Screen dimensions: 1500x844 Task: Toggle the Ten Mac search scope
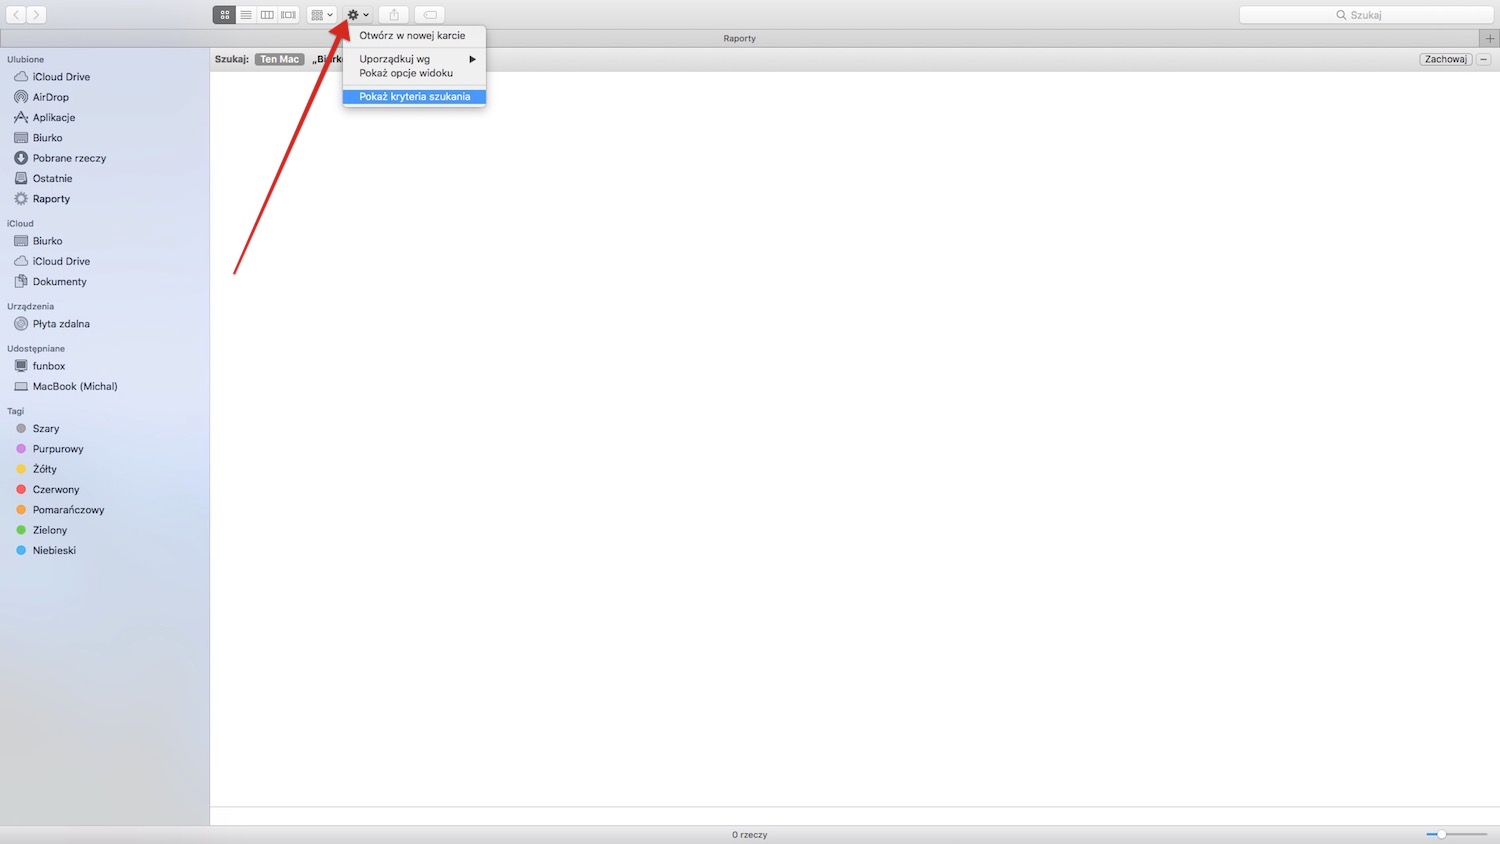pyautogui.click(x=279, y=59)
